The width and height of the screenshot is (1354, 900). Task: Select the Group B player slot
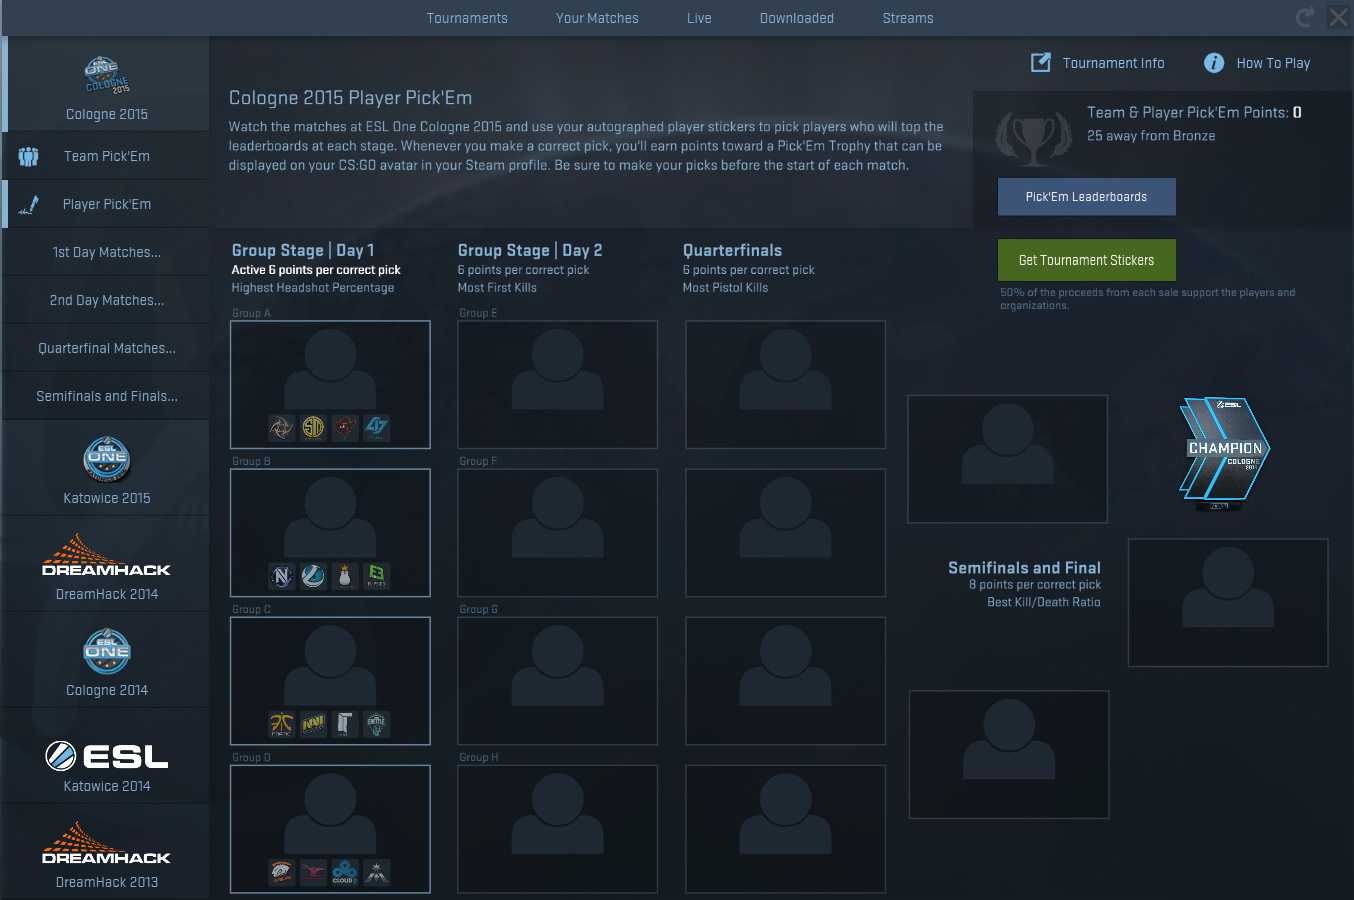pos(330,532)
